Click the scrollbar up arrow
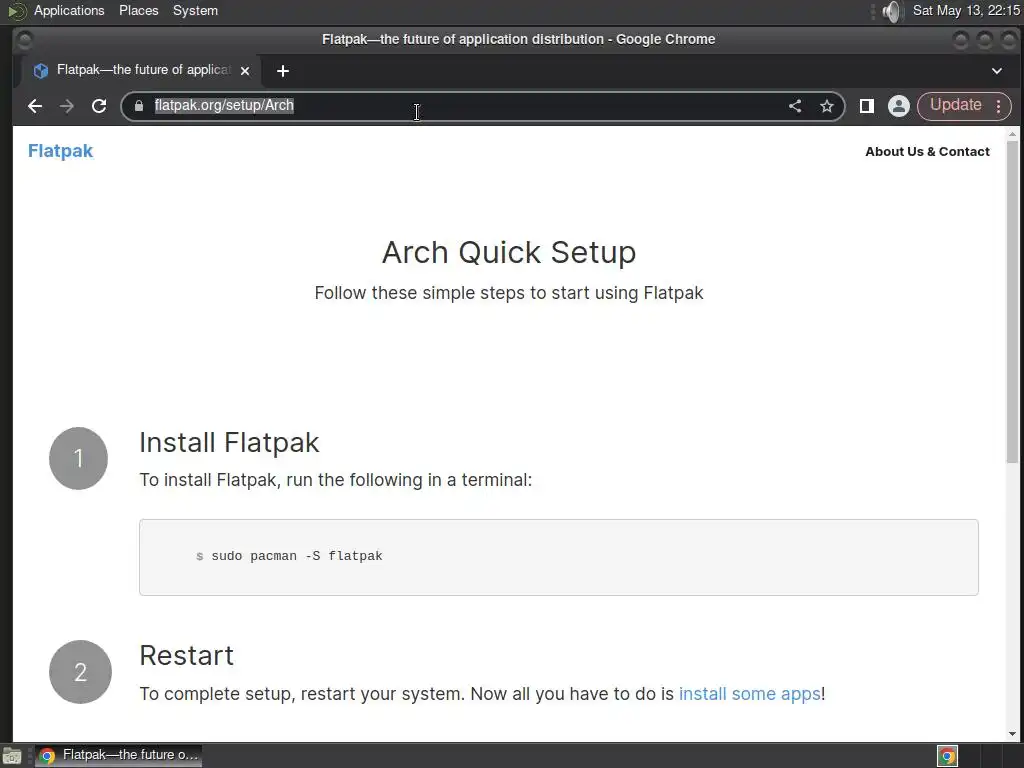Image resolution: width=1024 pixels, height=768 pixels. point(1012,134)
